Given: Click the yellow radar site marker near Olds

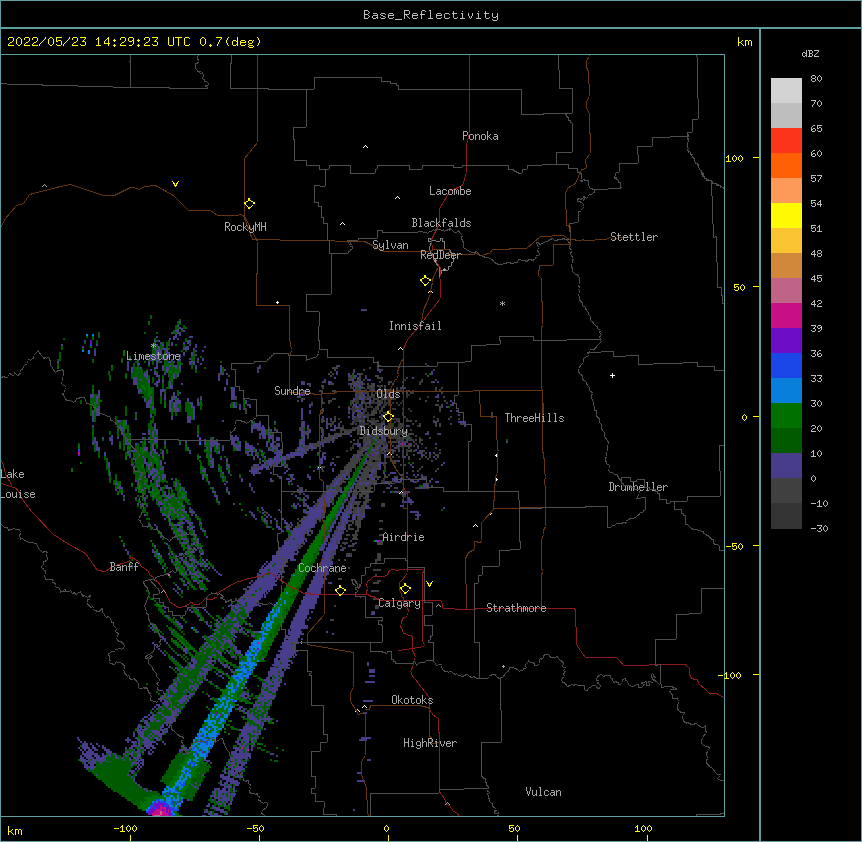Looking at the screenshot, I should point(388,416).
